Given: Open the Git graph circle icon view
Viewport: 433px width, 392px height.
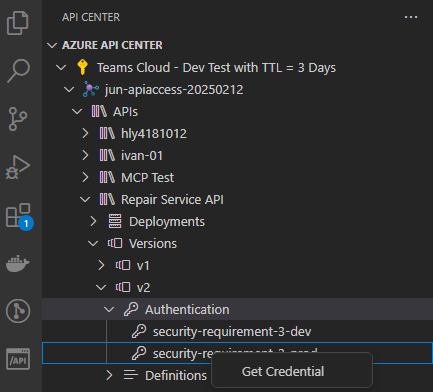Looking at the screenshot, I should 18,311.
